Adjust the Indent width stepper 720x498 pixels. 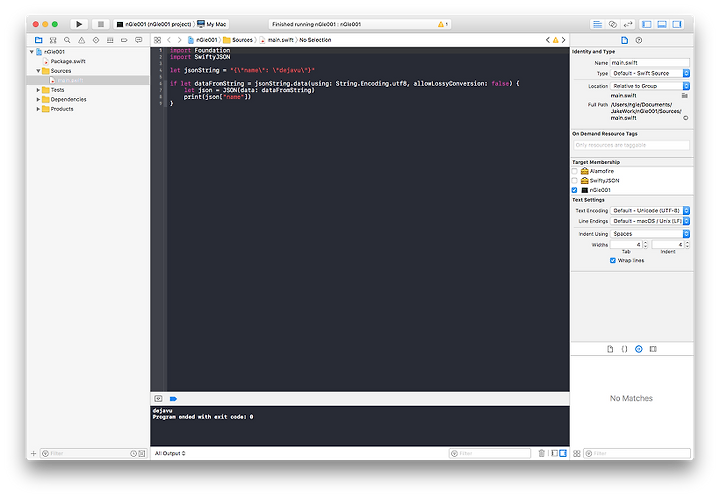pyautogui.click(x=687, y=245)
